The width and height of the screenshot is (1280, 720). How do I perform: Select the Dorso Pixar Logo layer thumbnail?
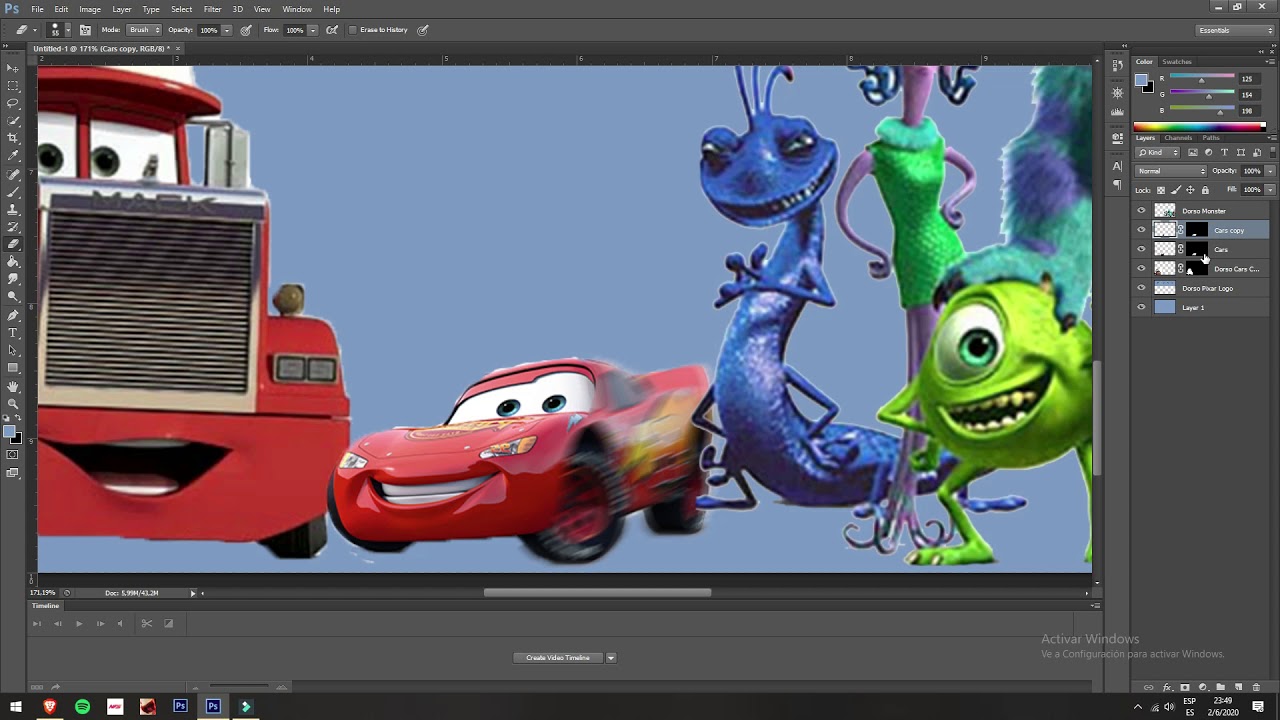1165,288
